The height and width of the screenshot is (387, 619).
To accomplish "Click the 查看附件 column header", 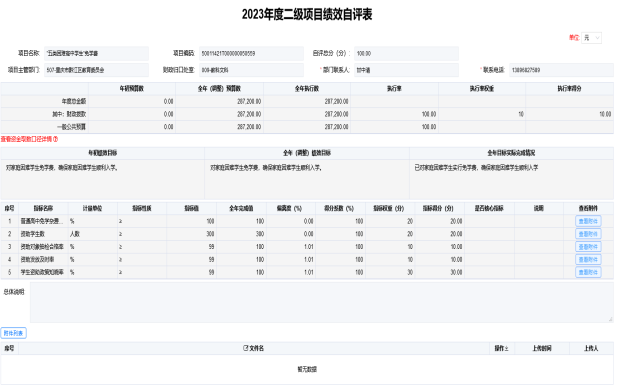I will point(588,208).
